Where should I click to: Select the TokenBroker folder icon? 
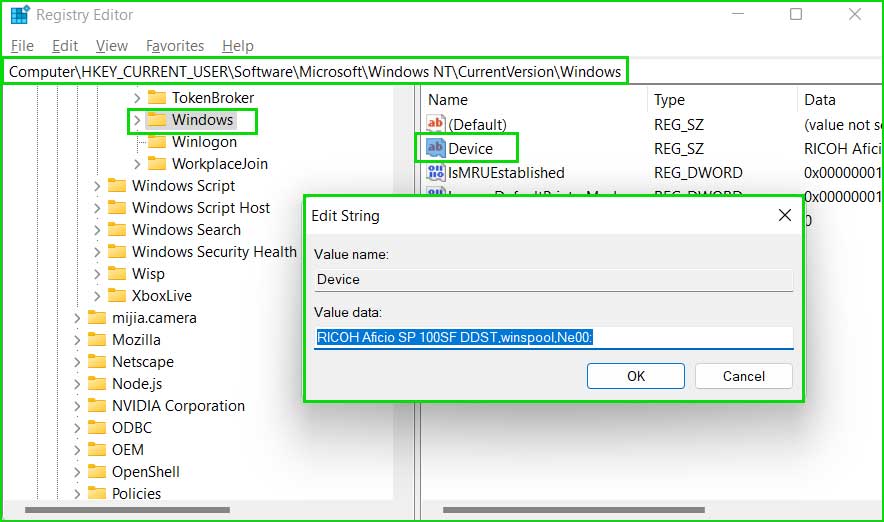point(157,98)
